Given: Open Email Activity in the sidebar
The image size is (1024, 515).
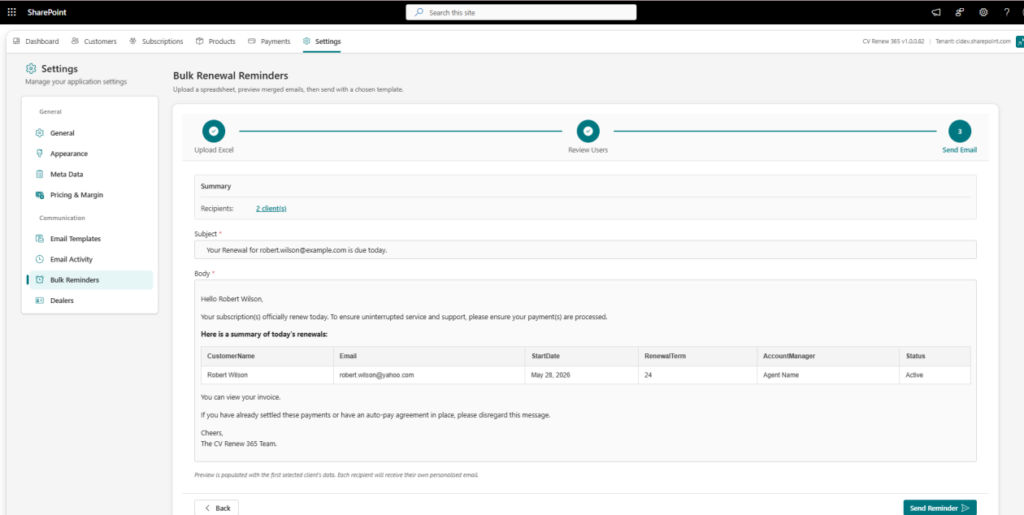Looking at the screenshot, I should [91, 259].
